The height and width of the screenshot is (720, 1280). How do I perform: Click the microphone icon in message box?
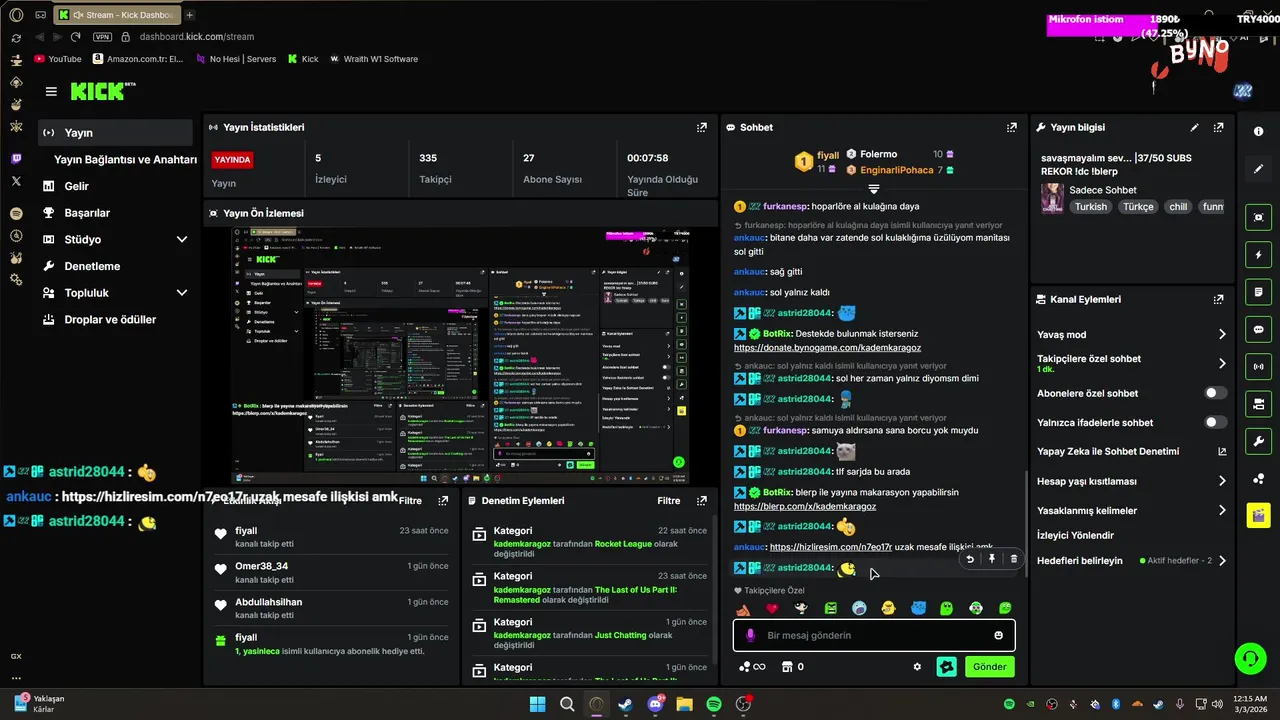(750, 635)
